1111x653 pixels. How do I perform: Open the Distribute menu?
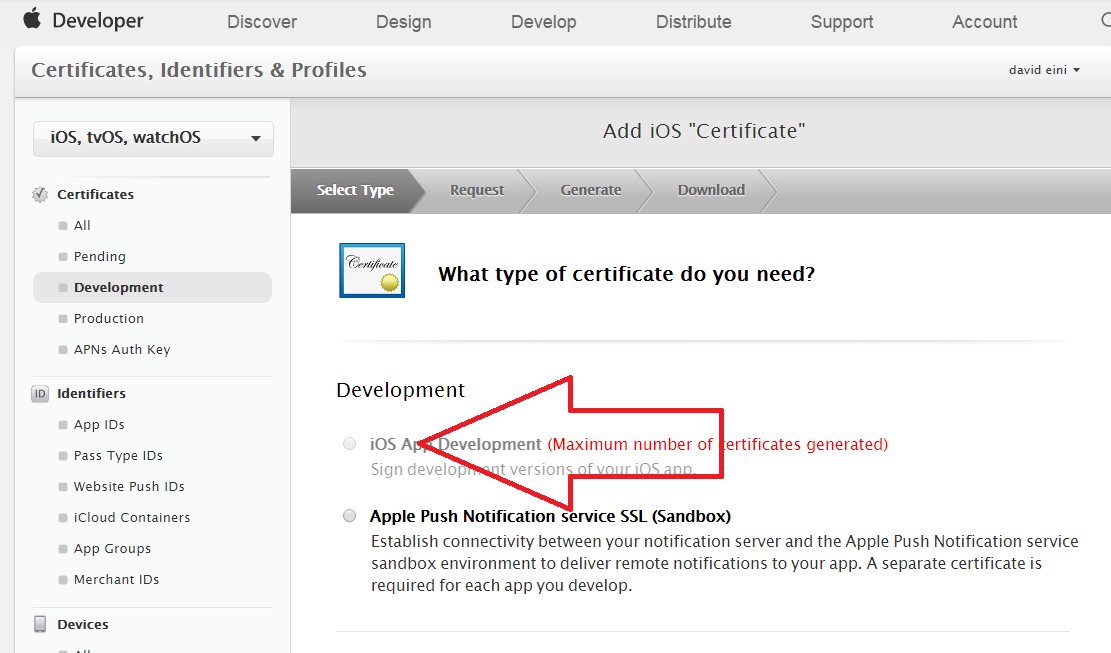click(693, 22)
